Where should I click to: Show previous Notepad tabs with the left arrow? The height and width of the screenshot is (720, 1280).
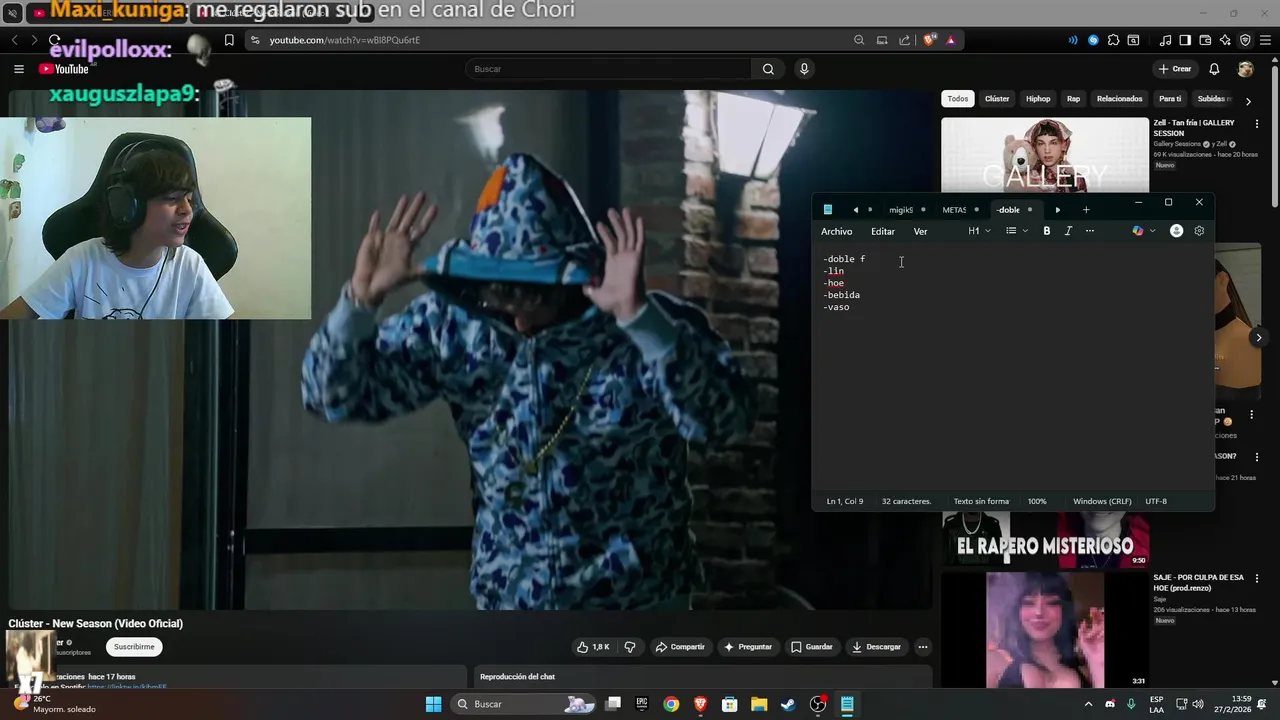click(855, 210)
